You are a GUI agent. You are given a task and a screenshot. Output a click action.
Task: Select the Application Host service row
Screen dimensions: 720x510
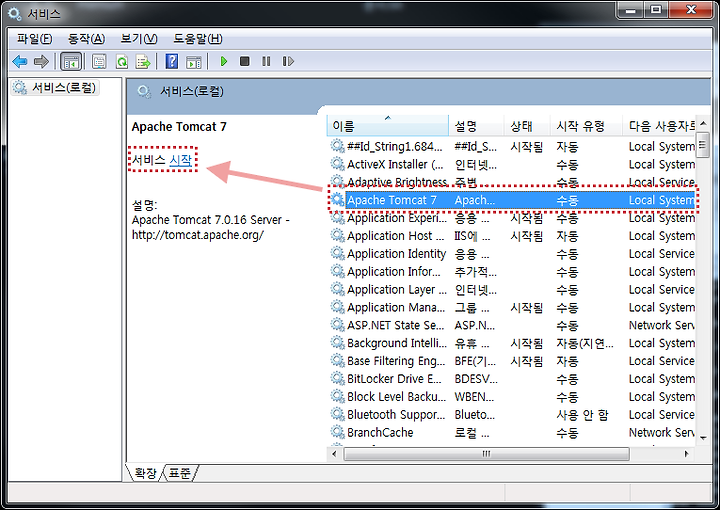coord(512,236)
